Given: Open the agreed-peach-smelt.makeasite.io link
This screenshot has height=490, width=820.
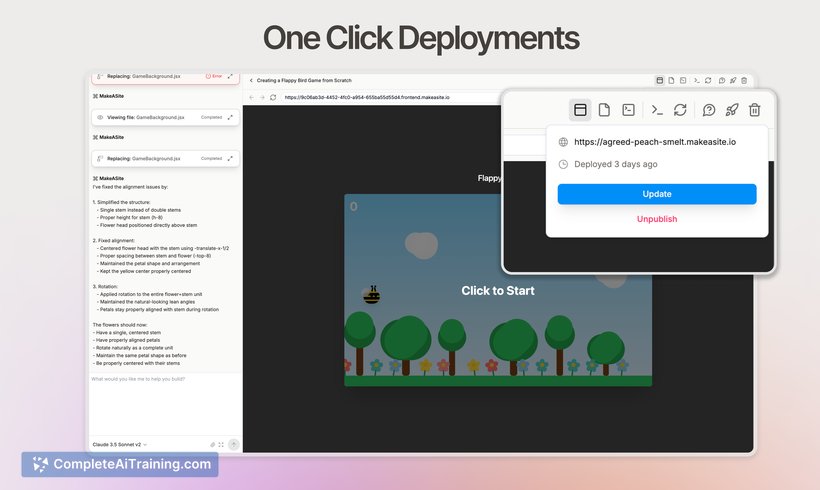Looking at the screenshot, I should click(x=655, y=142).
